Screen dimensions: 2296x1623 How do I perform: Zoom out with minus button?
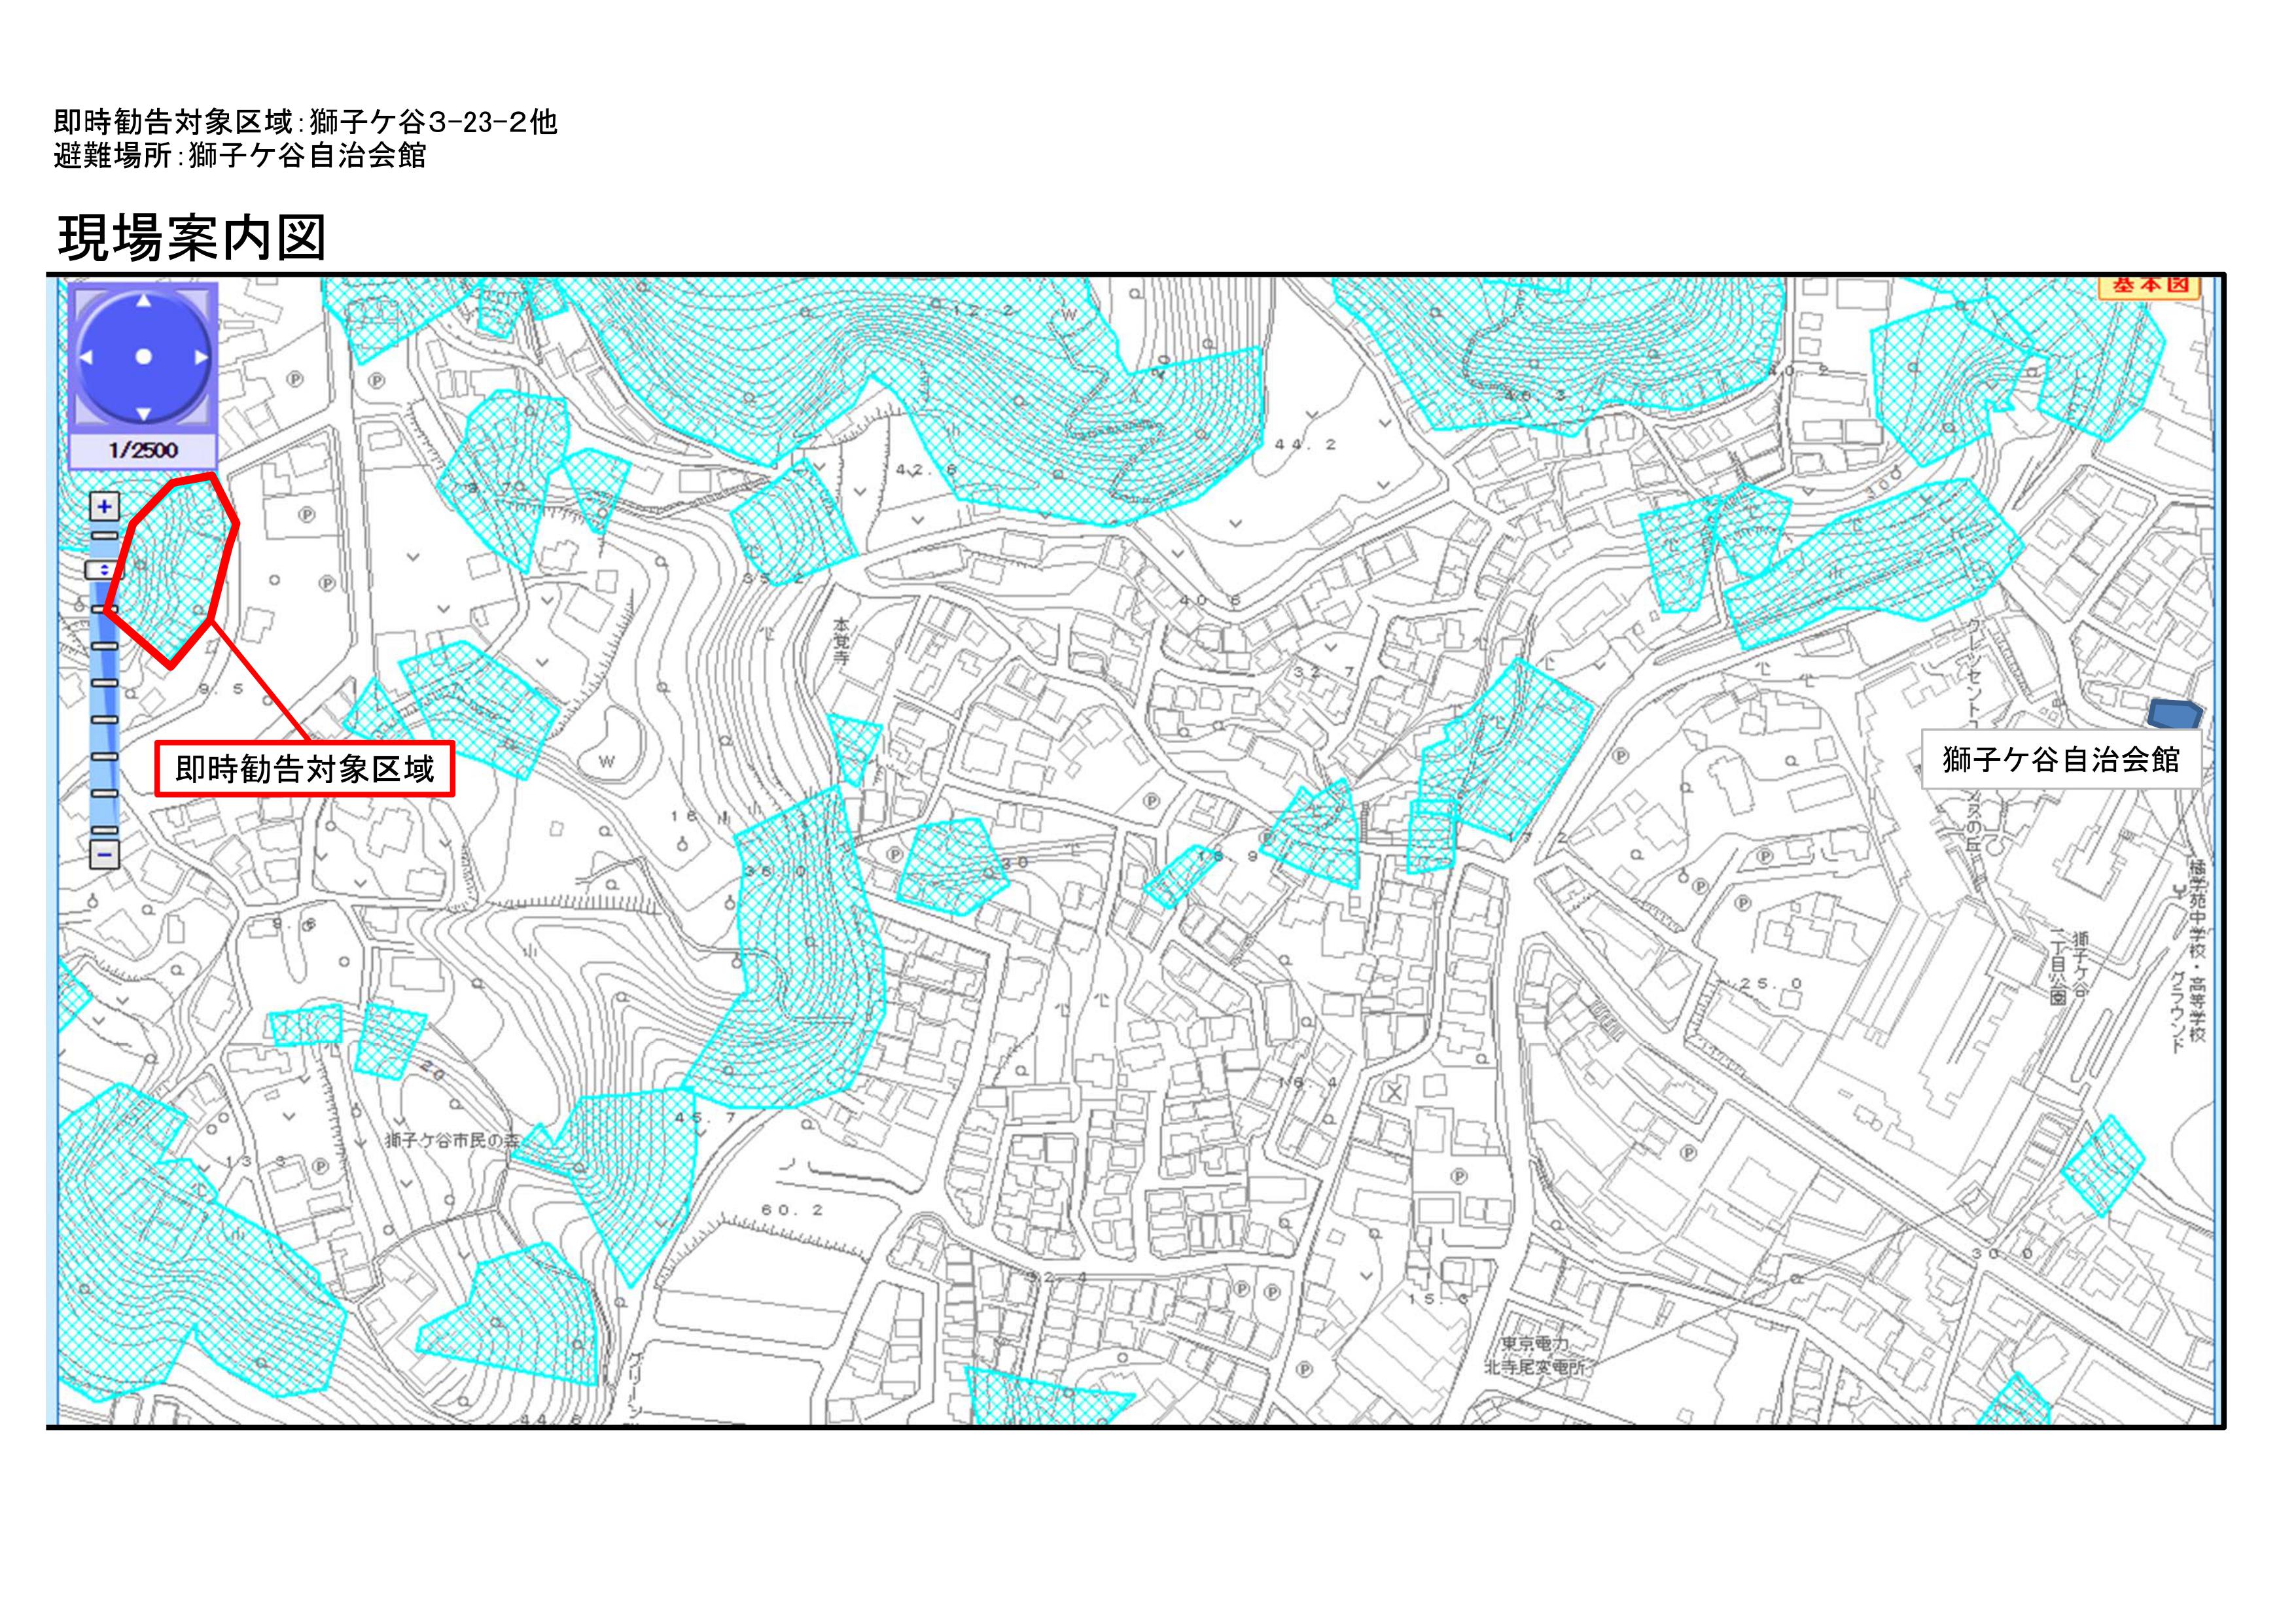tap(105, 855)
